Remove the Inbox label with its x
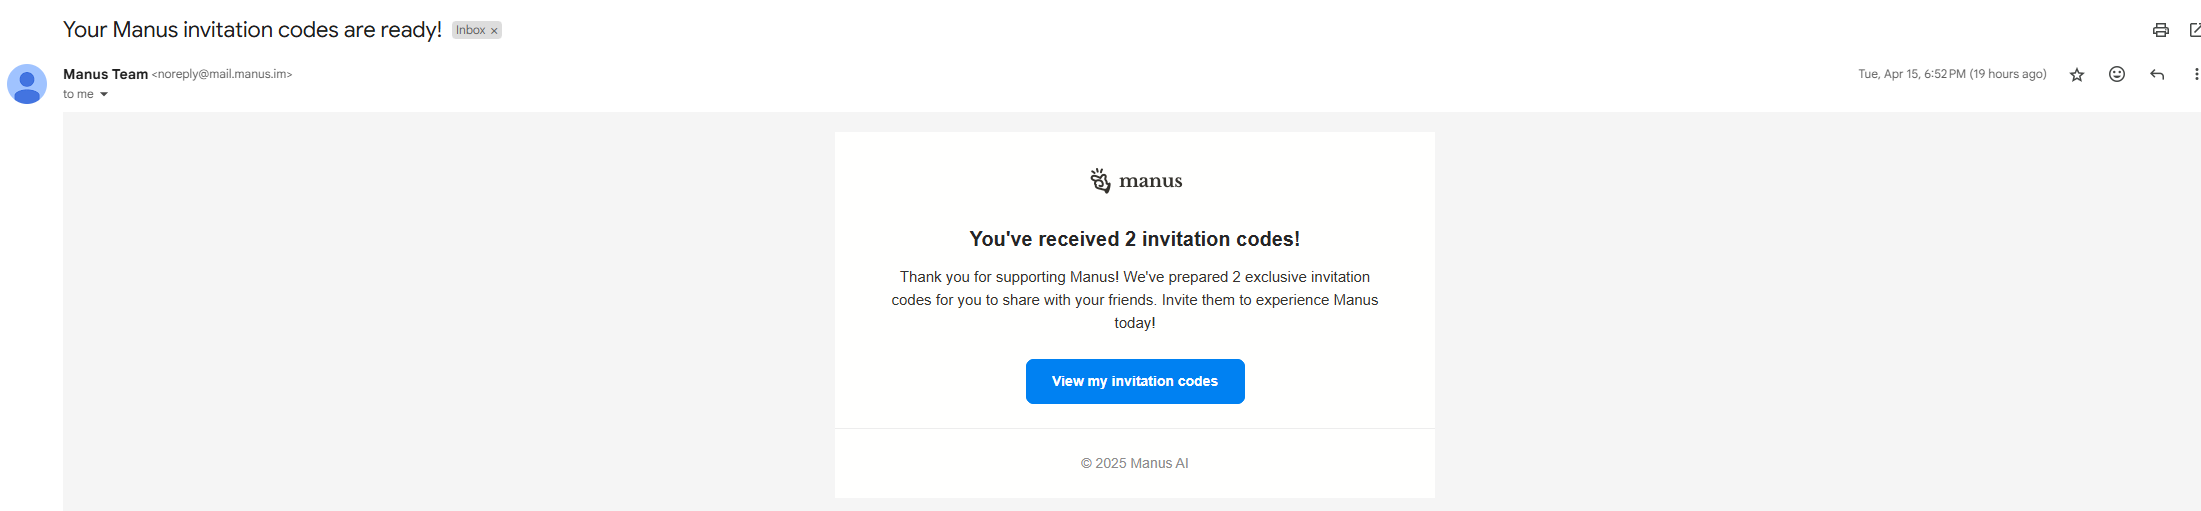This screenshot has width=2201, height=511. [494, 31]
